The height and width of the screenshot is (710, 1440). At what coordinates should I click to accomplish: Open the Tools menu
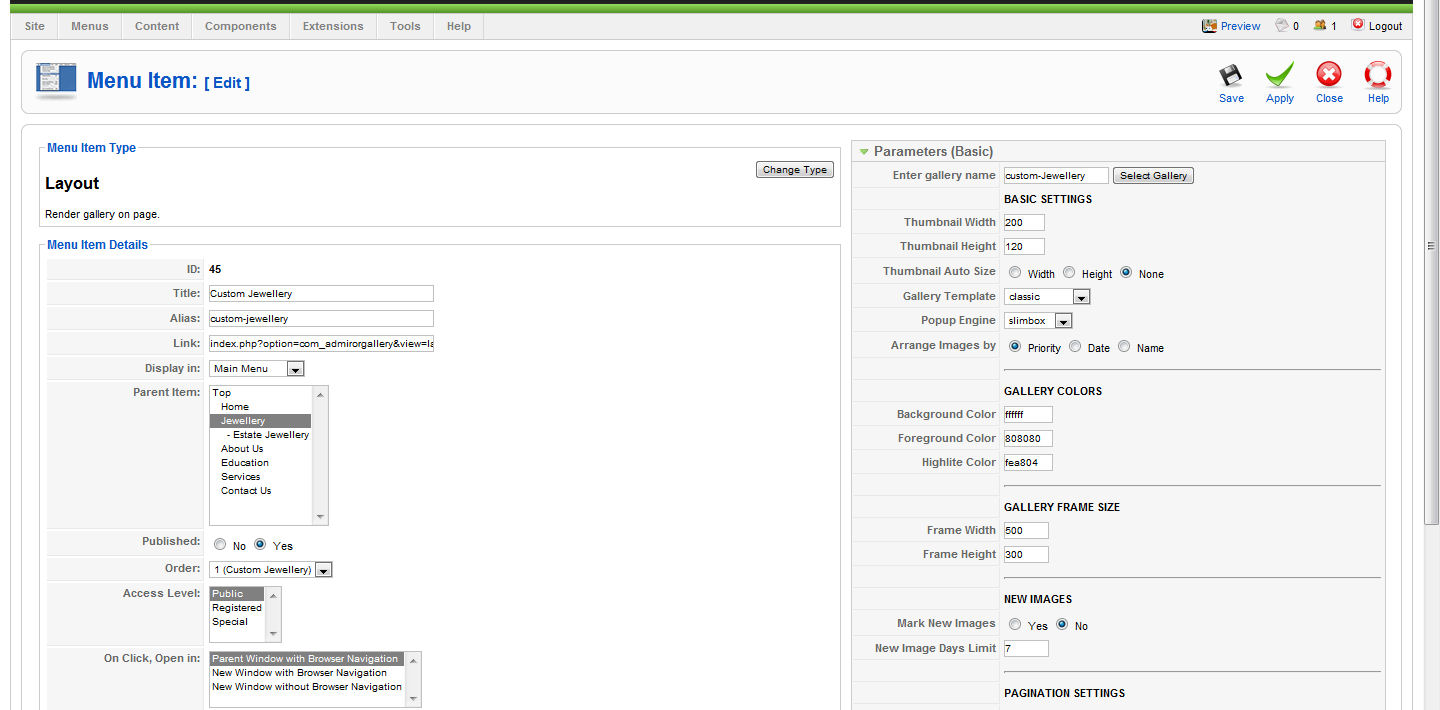click(405, 26)
